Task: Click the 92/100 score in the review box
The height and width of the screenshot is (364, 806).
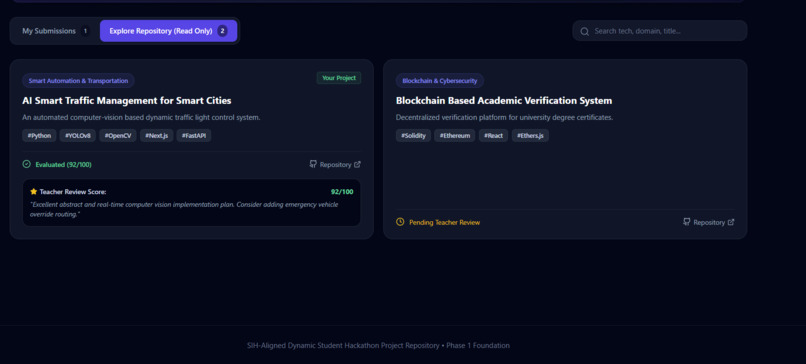Action: [x=342, y=192]
